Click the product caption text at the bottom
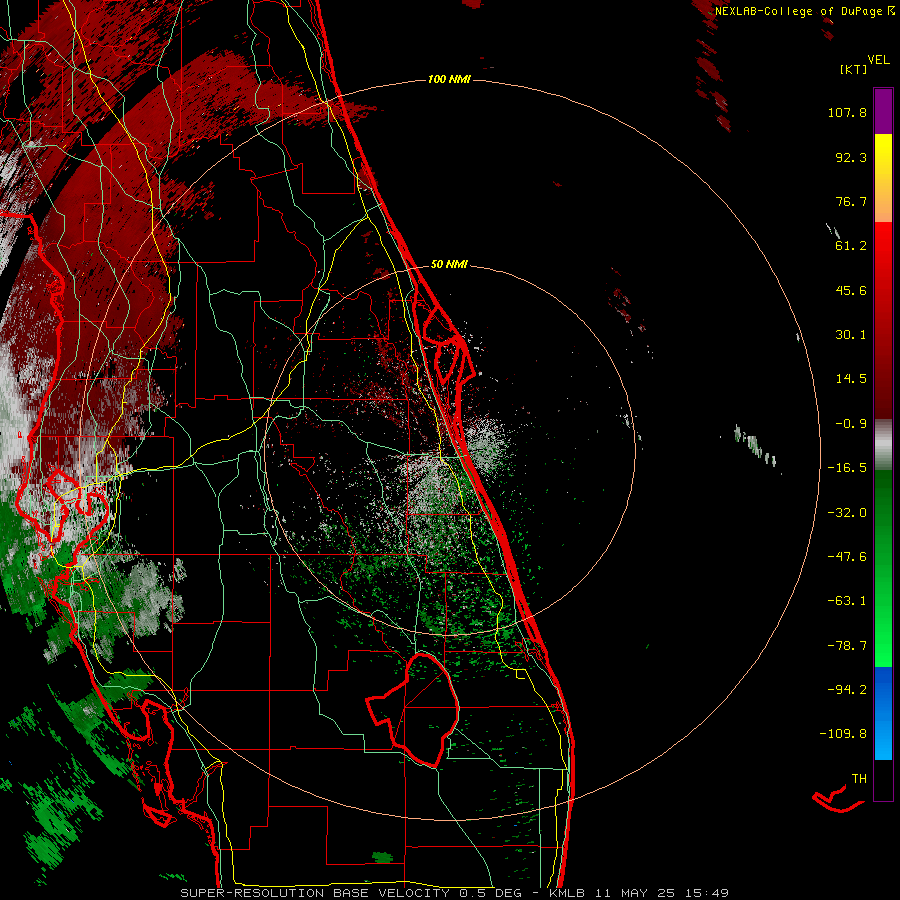Screen dimensions: 900x900 pos(455,893)
